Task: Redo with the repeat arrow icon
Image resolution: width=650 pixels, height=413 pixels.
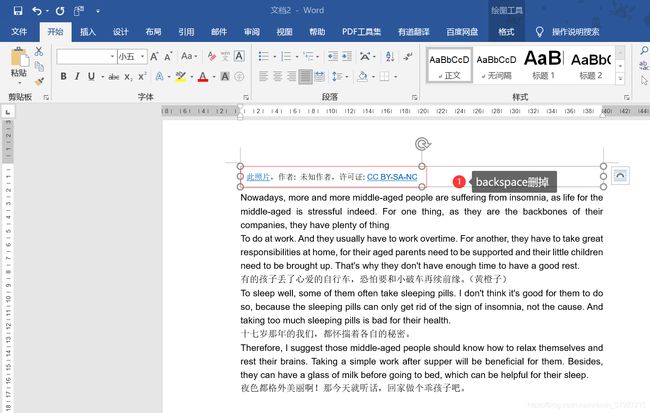Action: tap(60, 11)
